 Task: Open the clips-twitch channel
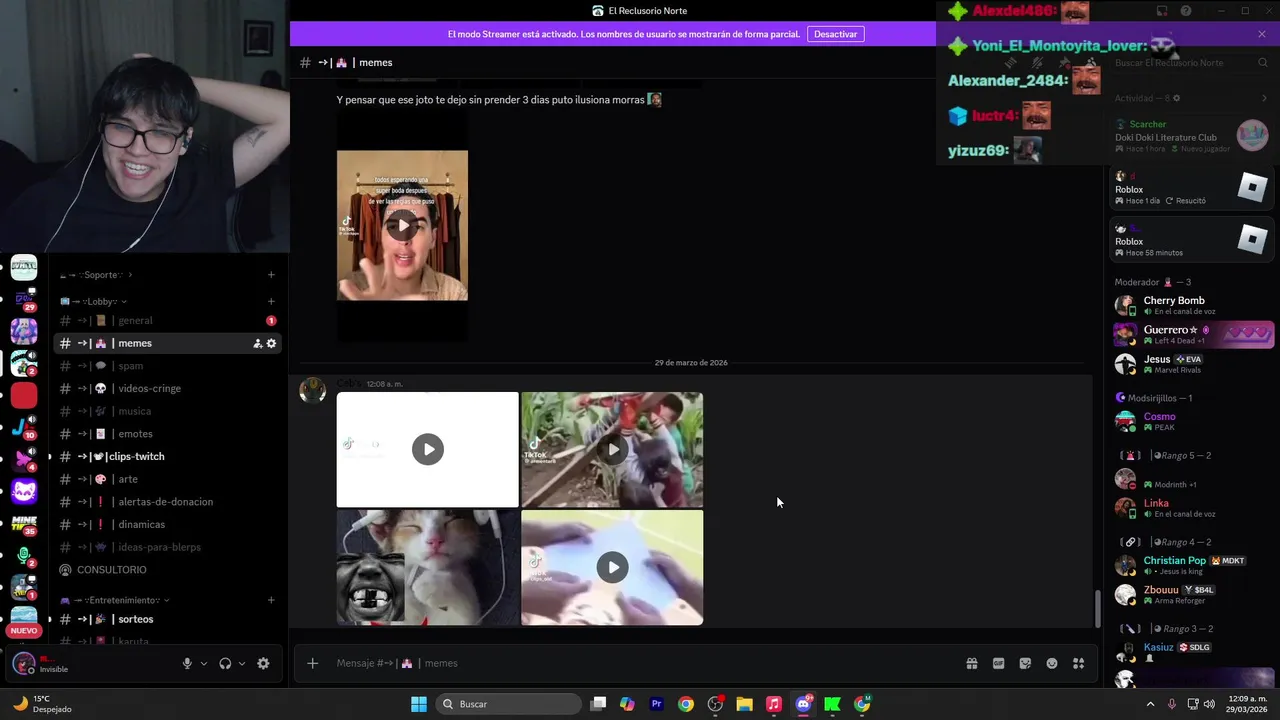tap(168, 456)
